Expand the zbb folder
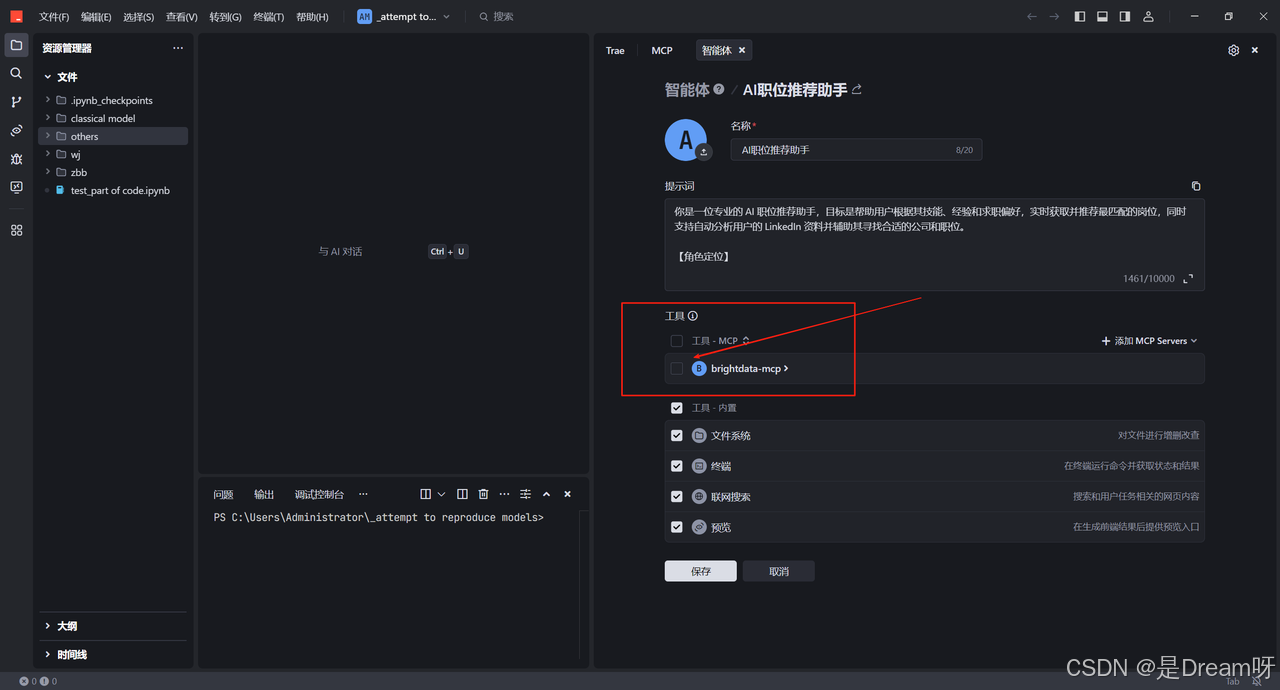Screen dimensions: 1280x690 coord(113,172)
